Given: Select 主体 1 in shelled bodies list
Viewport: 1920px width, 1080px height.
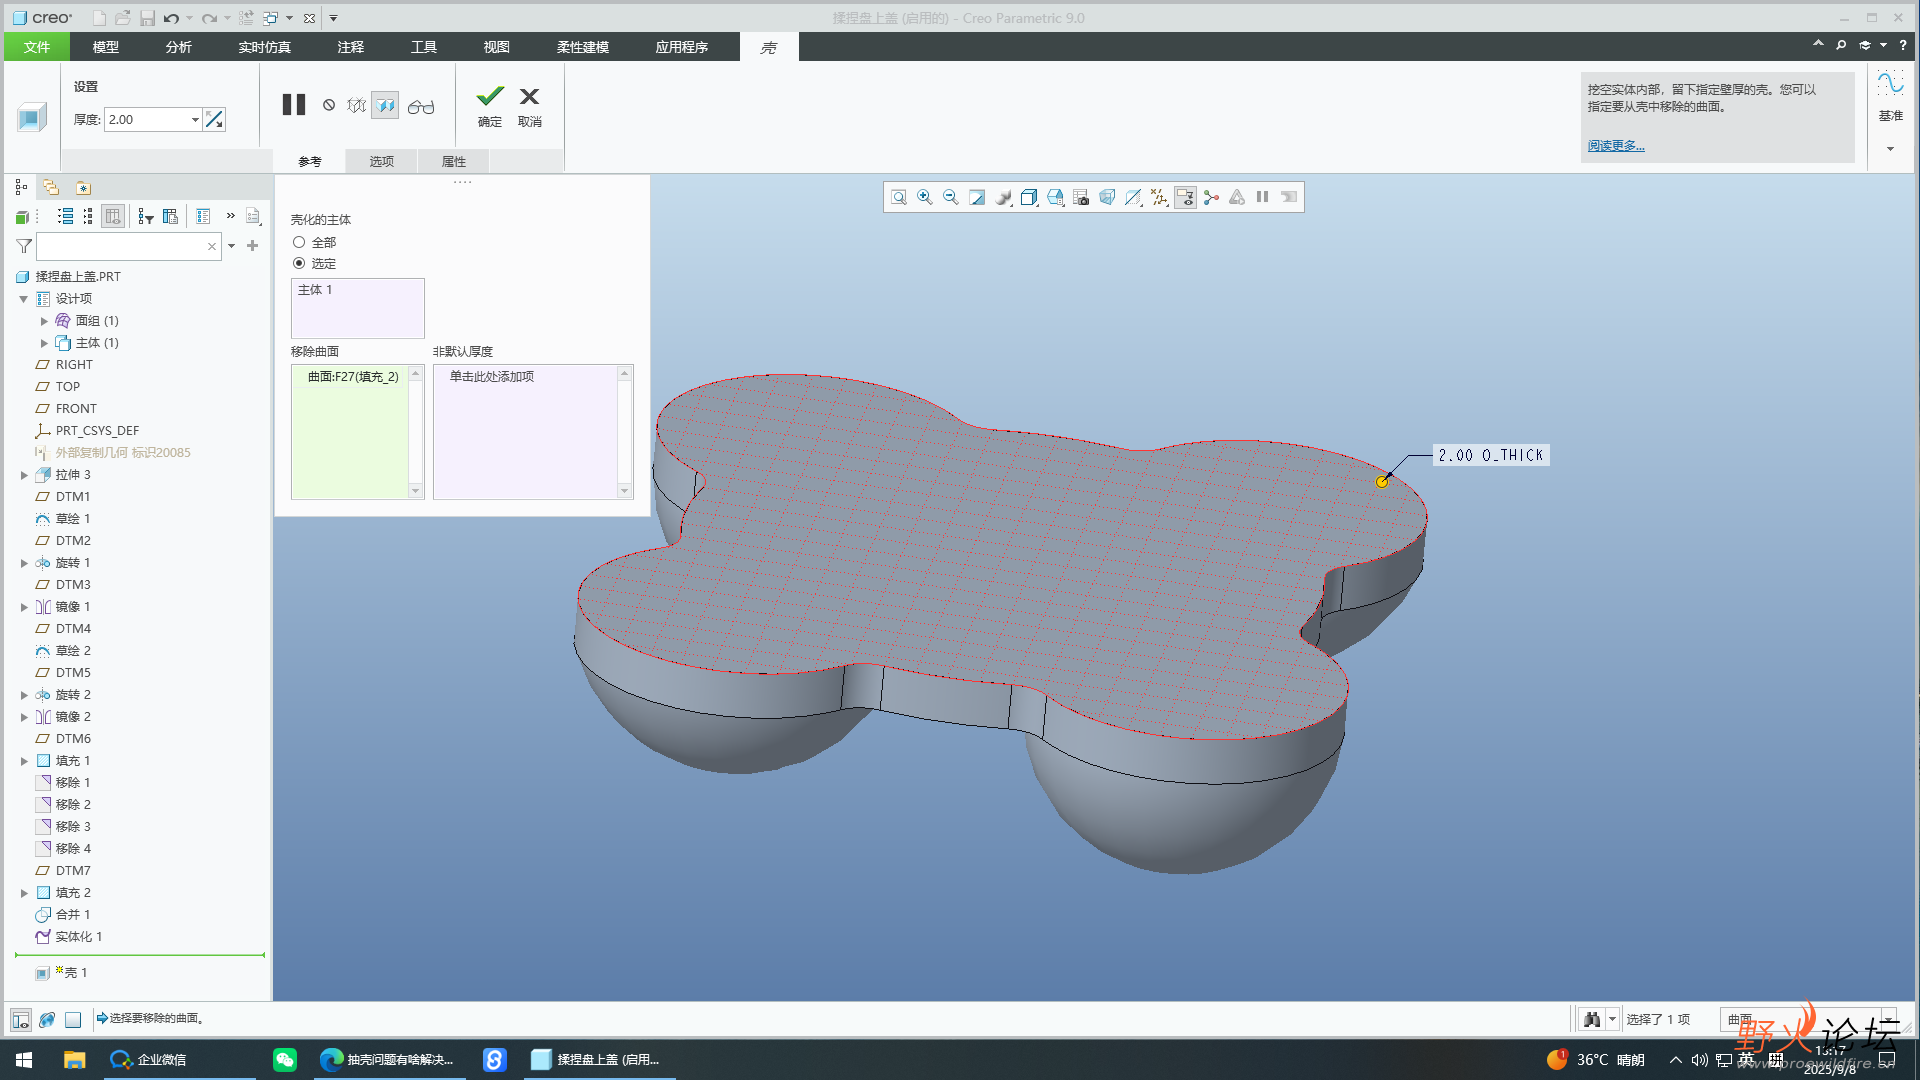Looking at the screenshot, I should 315,290.
